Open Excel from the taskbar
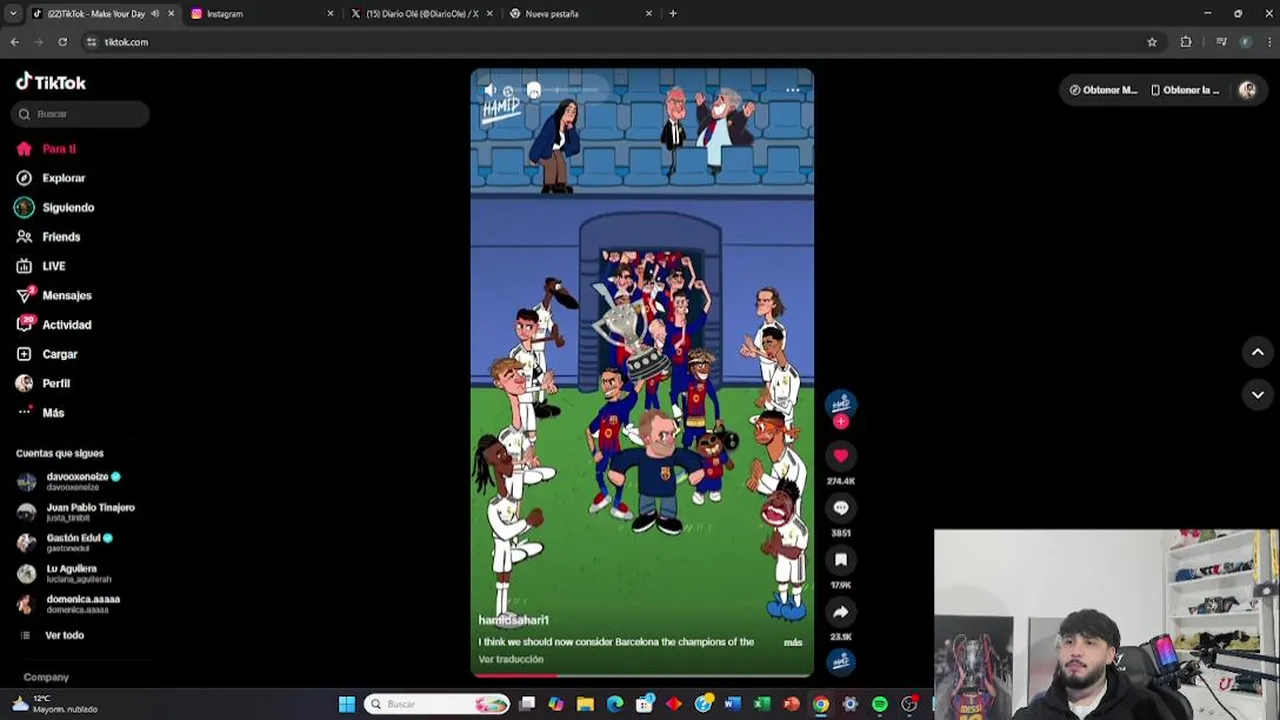The width and height of the screenshot is (1280, 720). [762, 704]
